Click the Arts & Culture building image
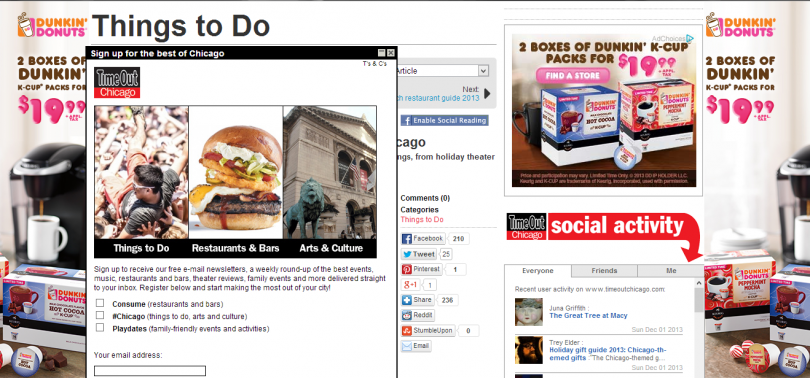Screen dimensions: 810x378 (330, 172)
